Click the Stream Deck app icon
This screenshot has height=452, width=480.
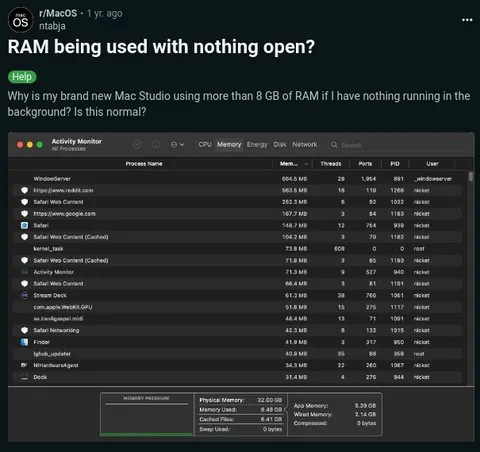(x=24, y=295)
